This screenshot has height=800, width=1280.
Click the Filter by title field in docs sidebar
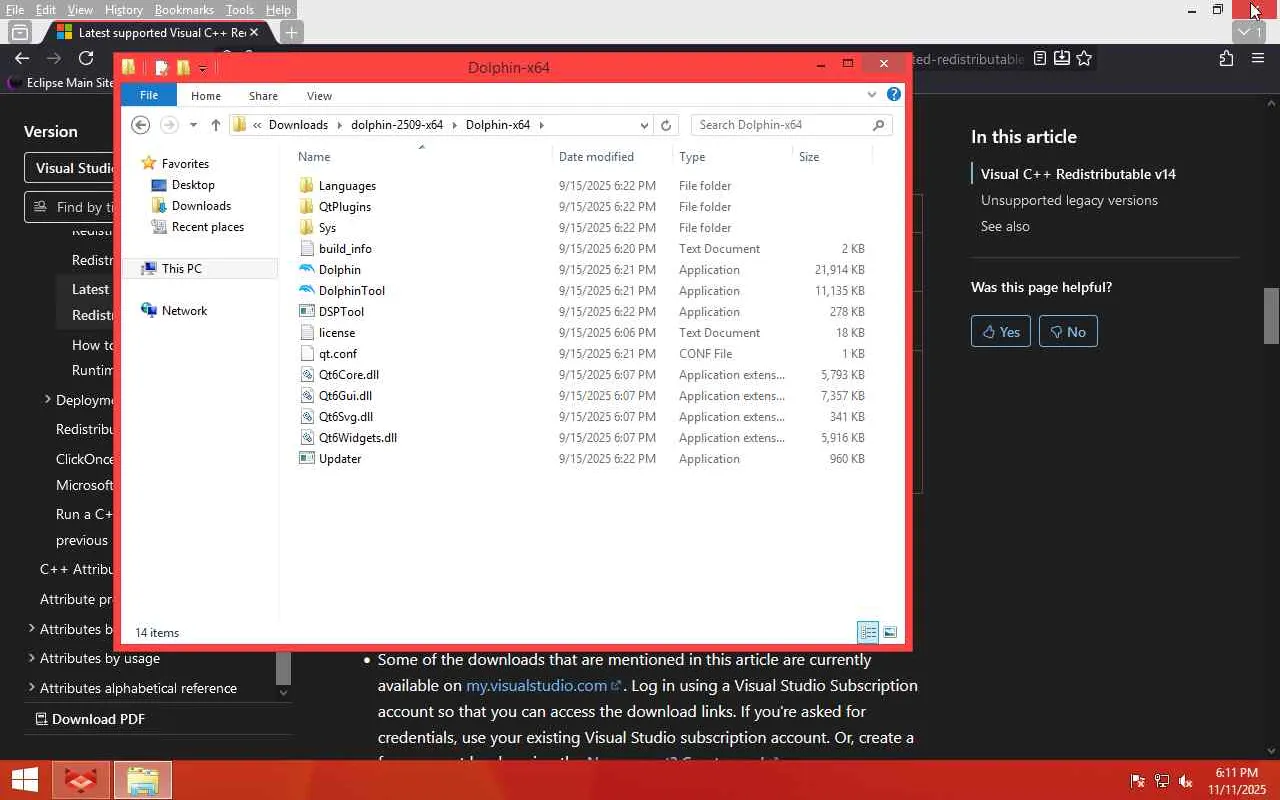pos(70,207)
